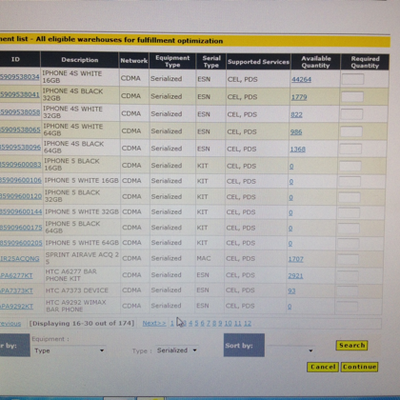Open available quantity link 1779
The width and height of the screenshot is (400, 400).
tap(299, 97)
